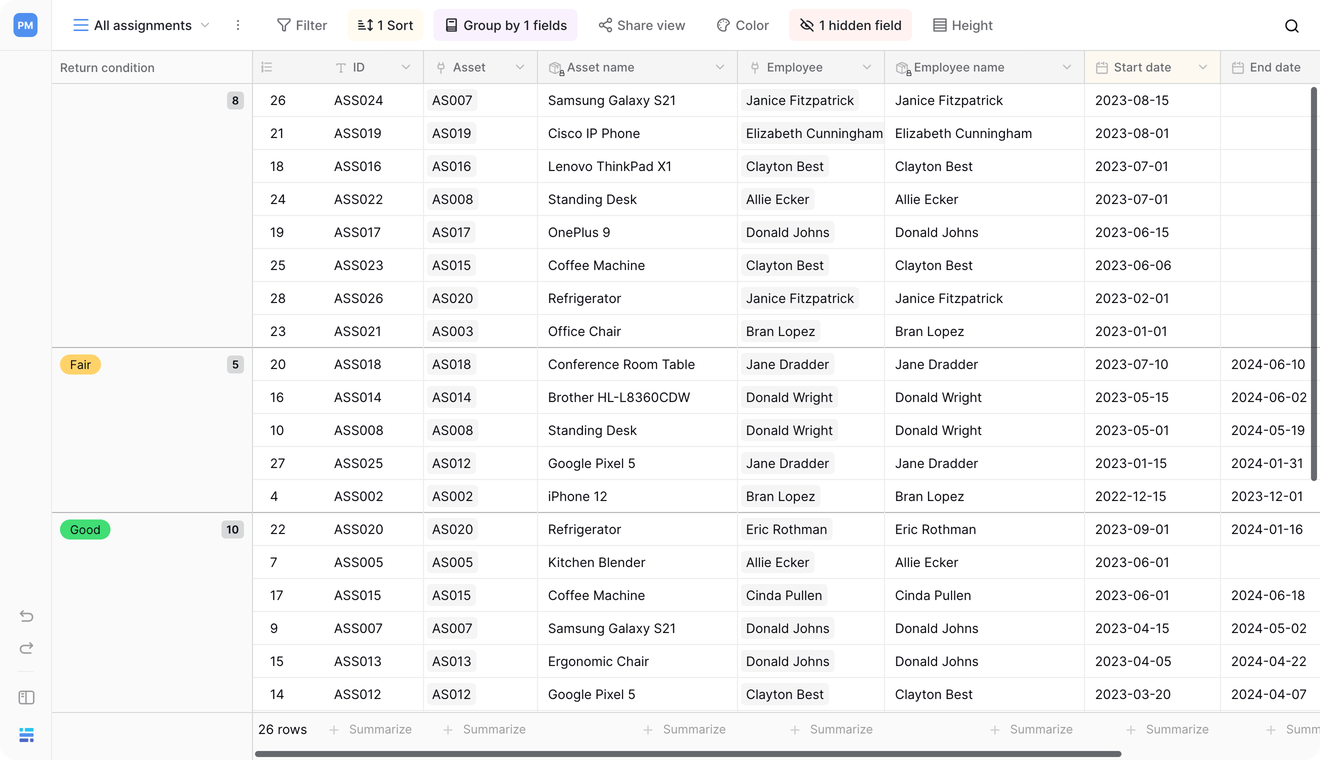
Task: Select the Ergonomic Chair cell
Action: coord(637,661)
